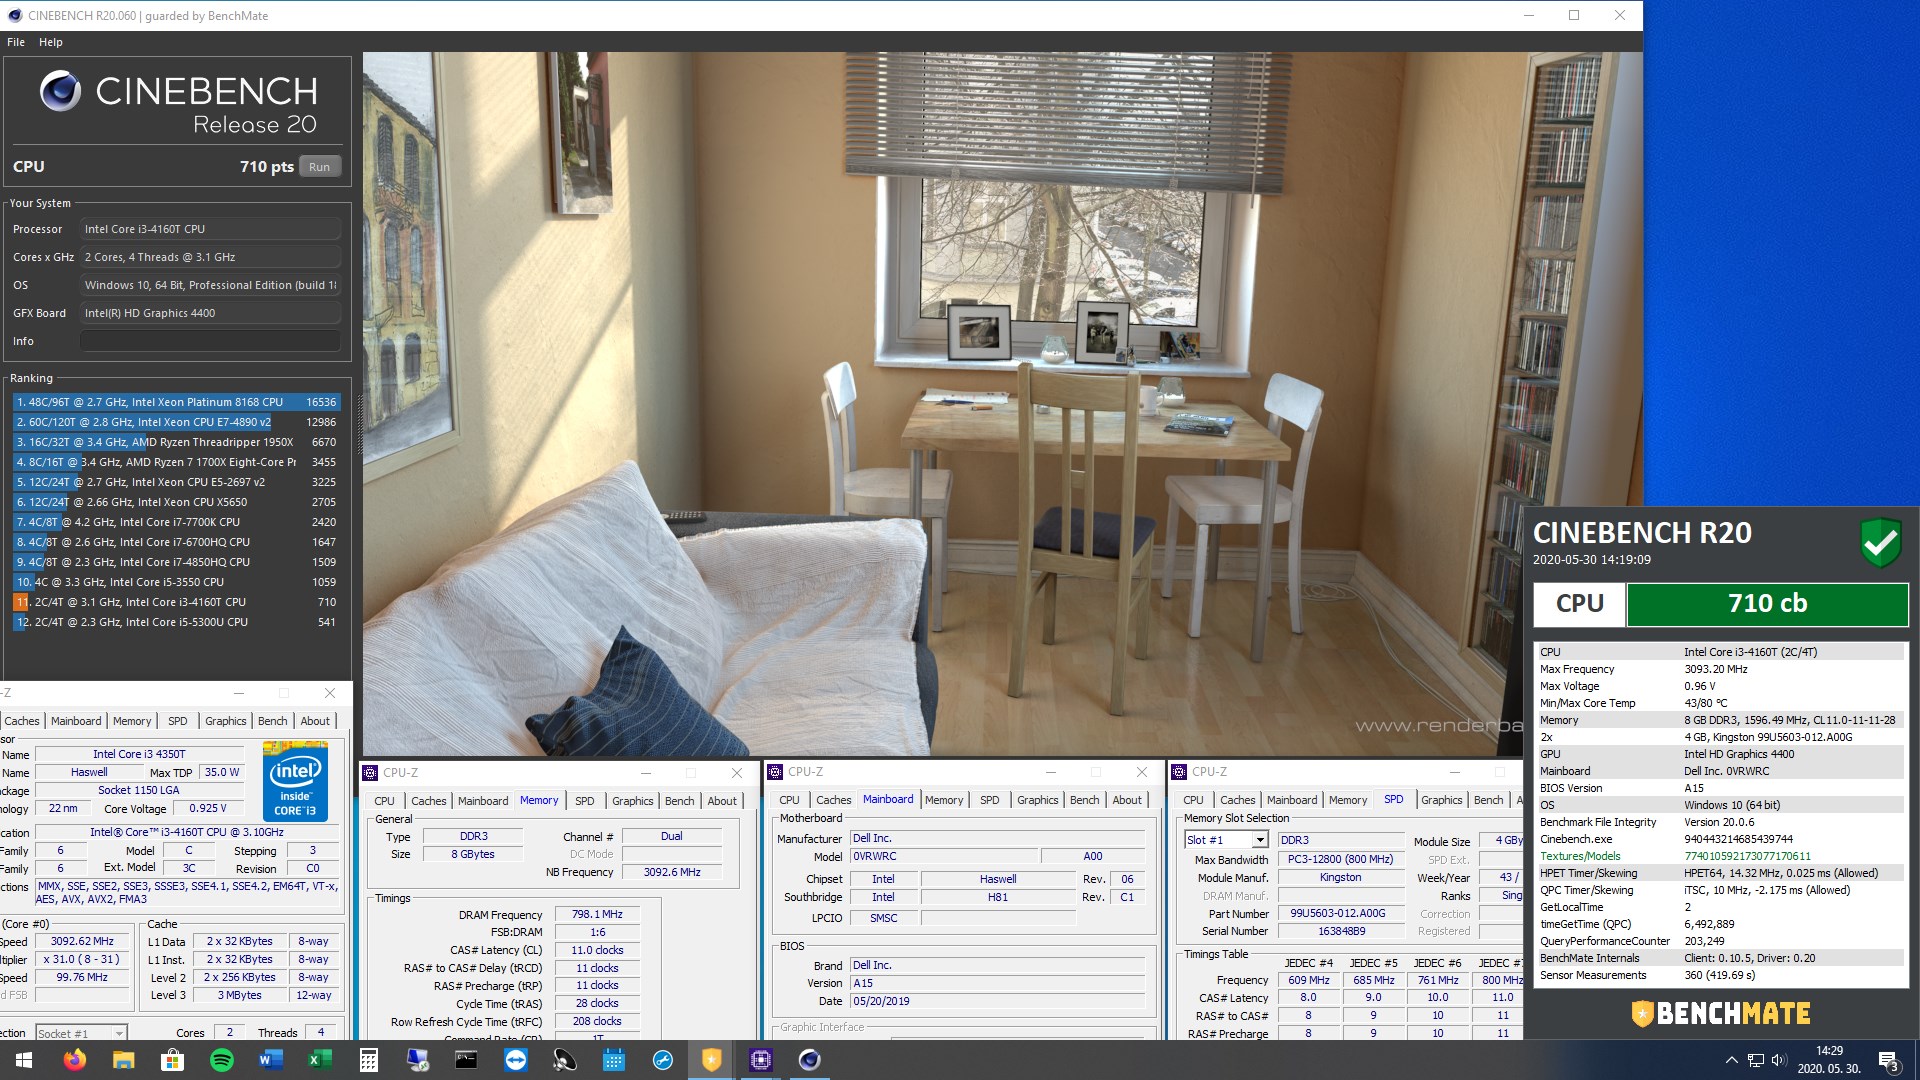Open the notification center with 3 alerts
Viewport: 1920px width, 1080px height.
point(1888,1061)
